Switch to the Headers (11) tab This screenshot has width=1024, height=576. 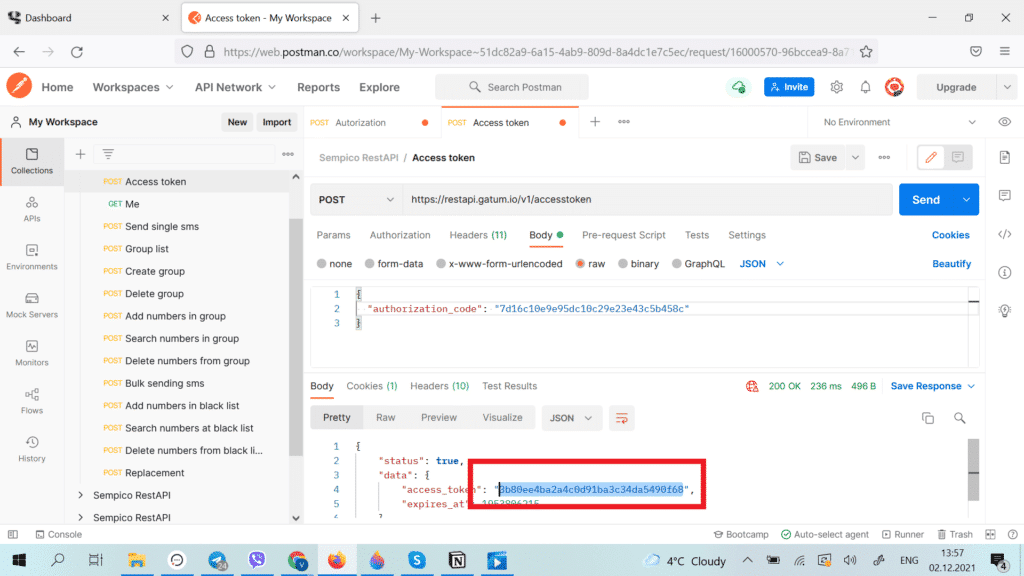478,235
